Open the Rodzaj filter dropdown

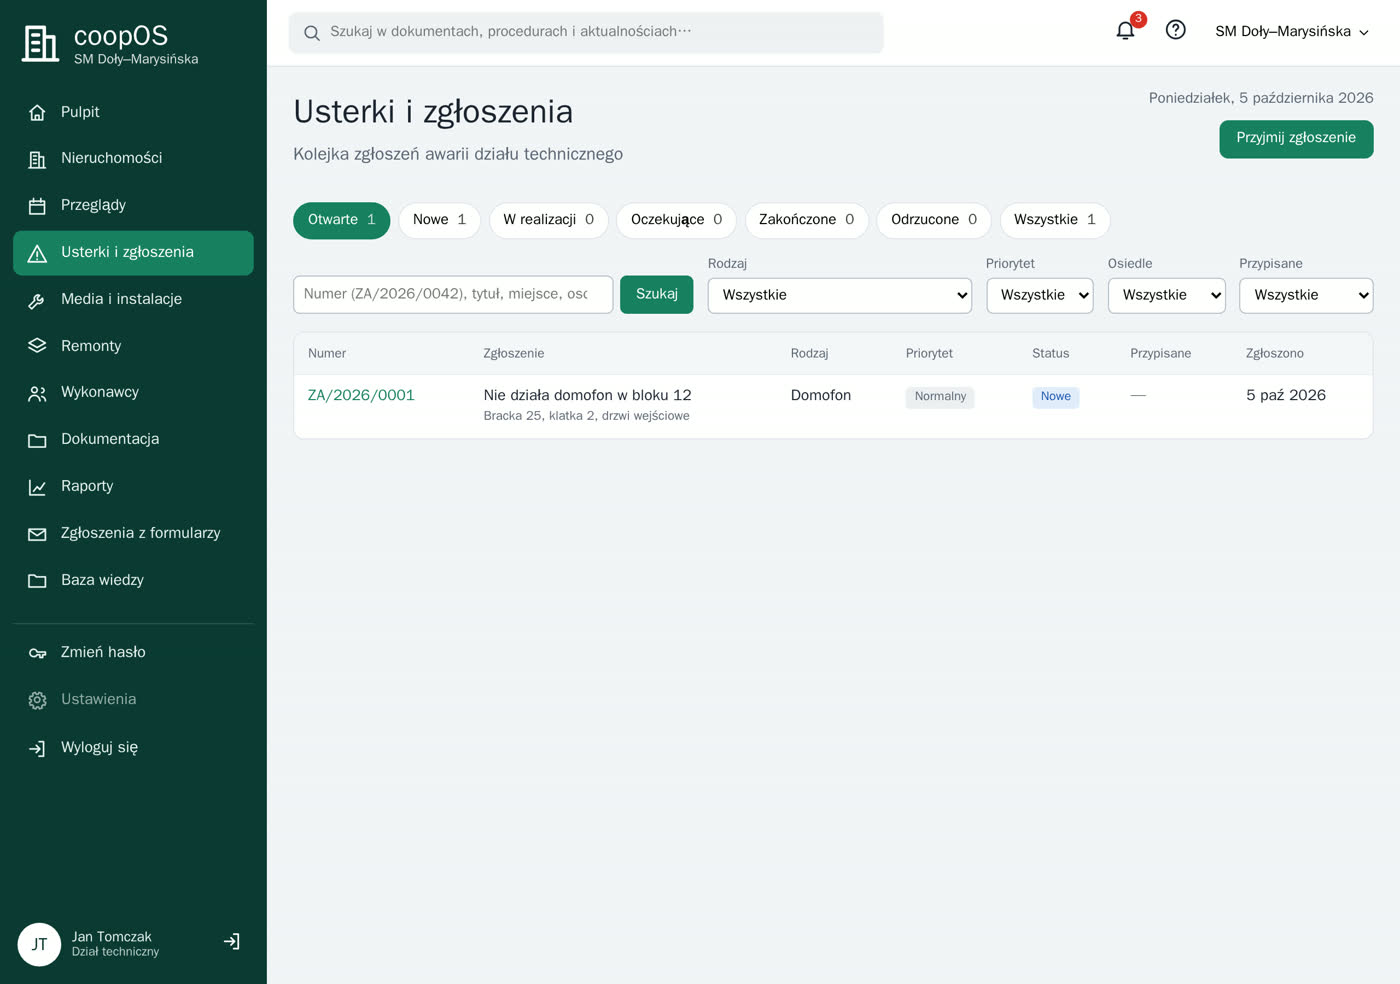839,295
